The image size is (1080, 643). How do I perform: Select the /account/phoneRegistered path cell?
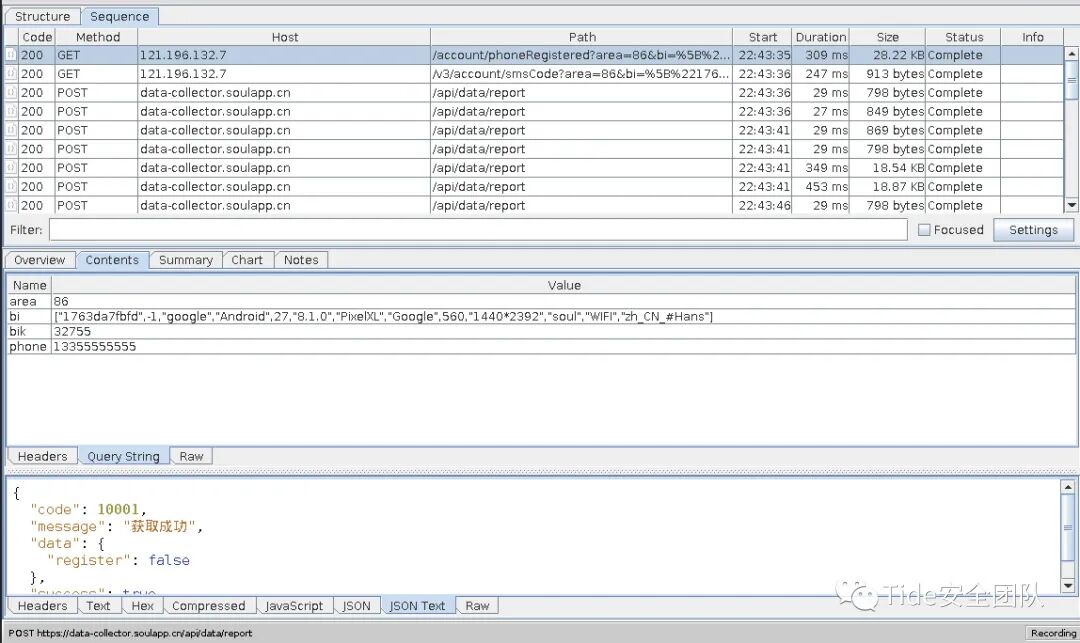click(581, 55)
